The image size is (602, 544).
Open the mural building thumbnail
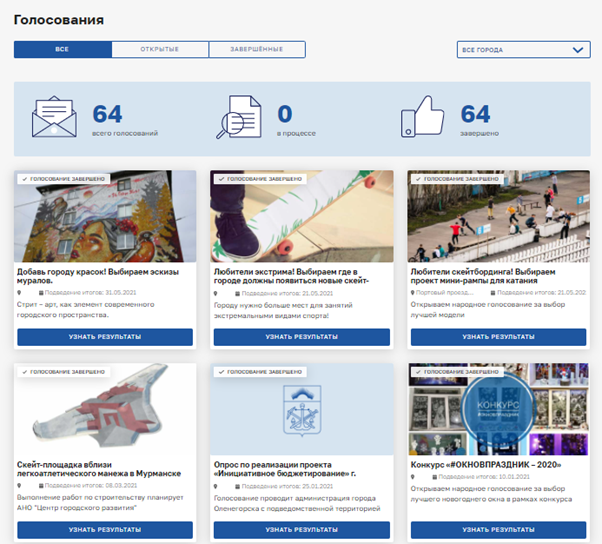tap(105, 216)
